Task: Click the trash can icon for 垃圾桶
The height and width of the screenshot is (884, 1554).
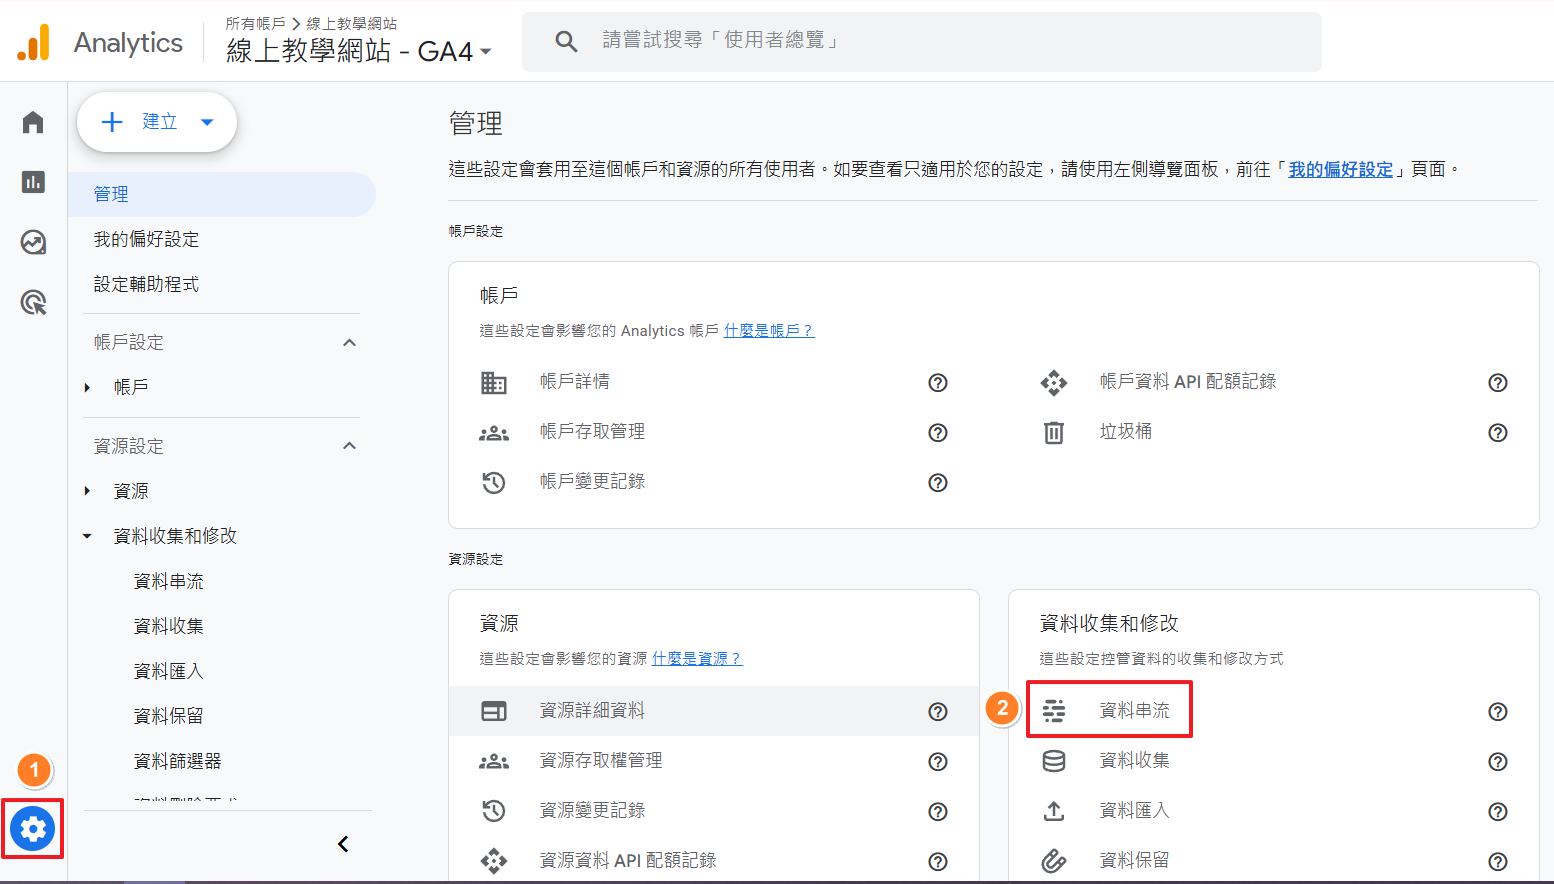Action: pyautogui.click(x=1054, y=432)
